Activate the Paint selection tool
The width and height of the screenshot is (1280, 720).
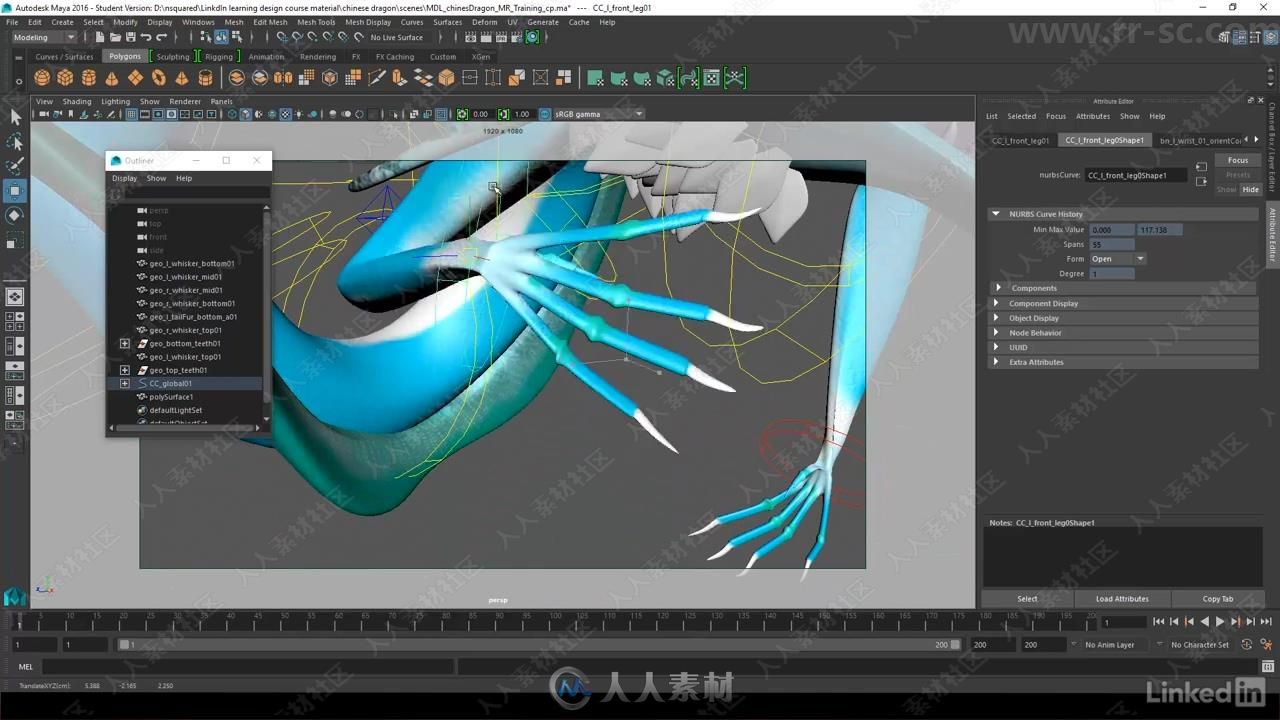pos(15,166)
